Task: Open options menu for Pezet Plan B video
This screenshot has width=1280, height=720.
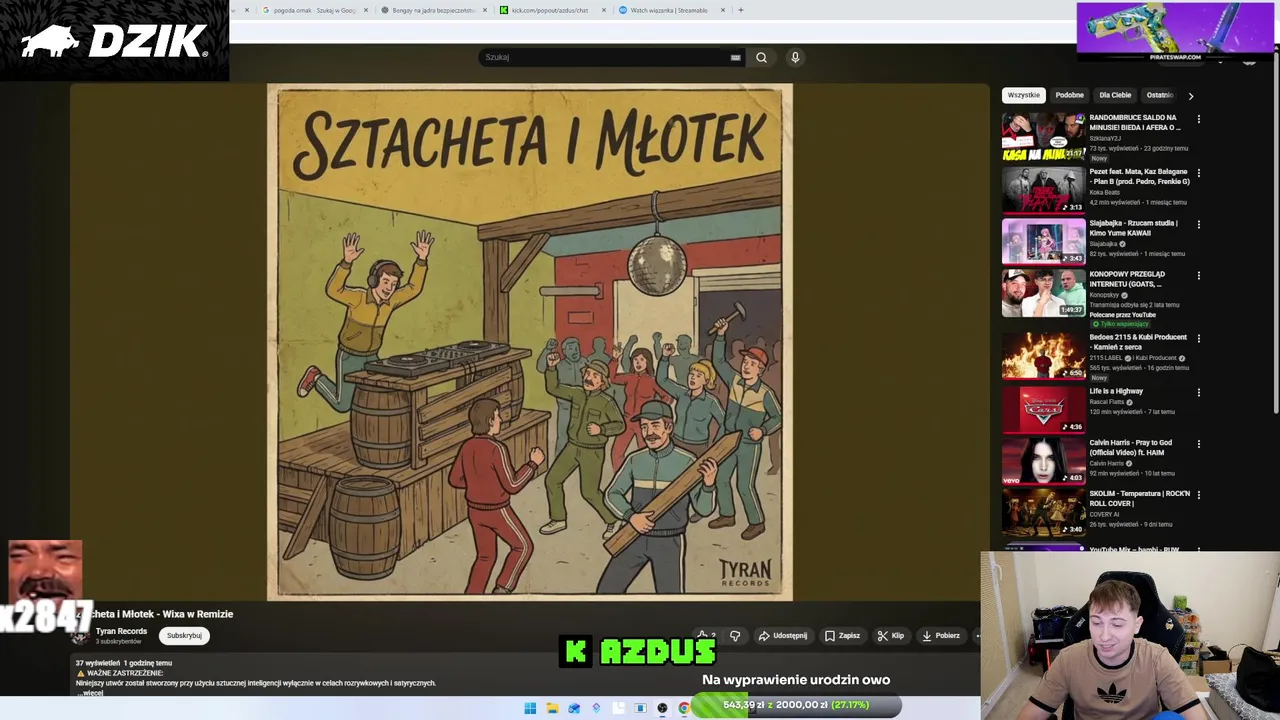Action: pyautogui.click(x=1198, y=173)
